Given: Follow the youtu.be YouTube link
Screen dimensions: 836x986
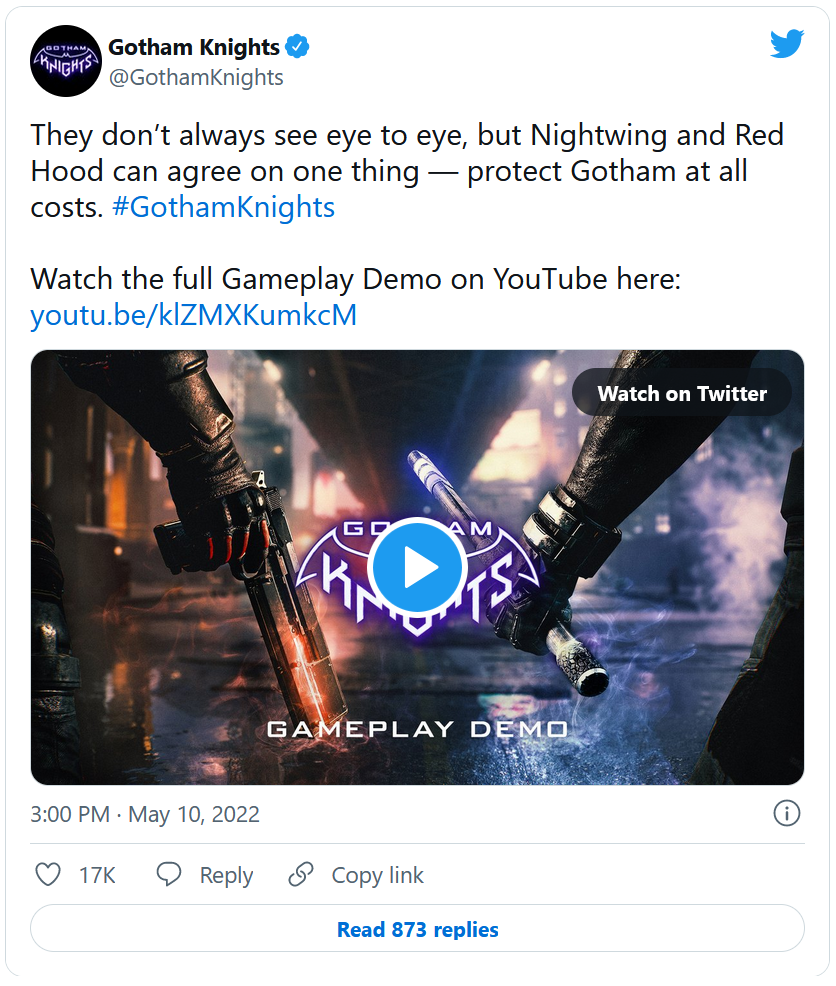Looking at the screenshot, I should click(x=193, y=315).
